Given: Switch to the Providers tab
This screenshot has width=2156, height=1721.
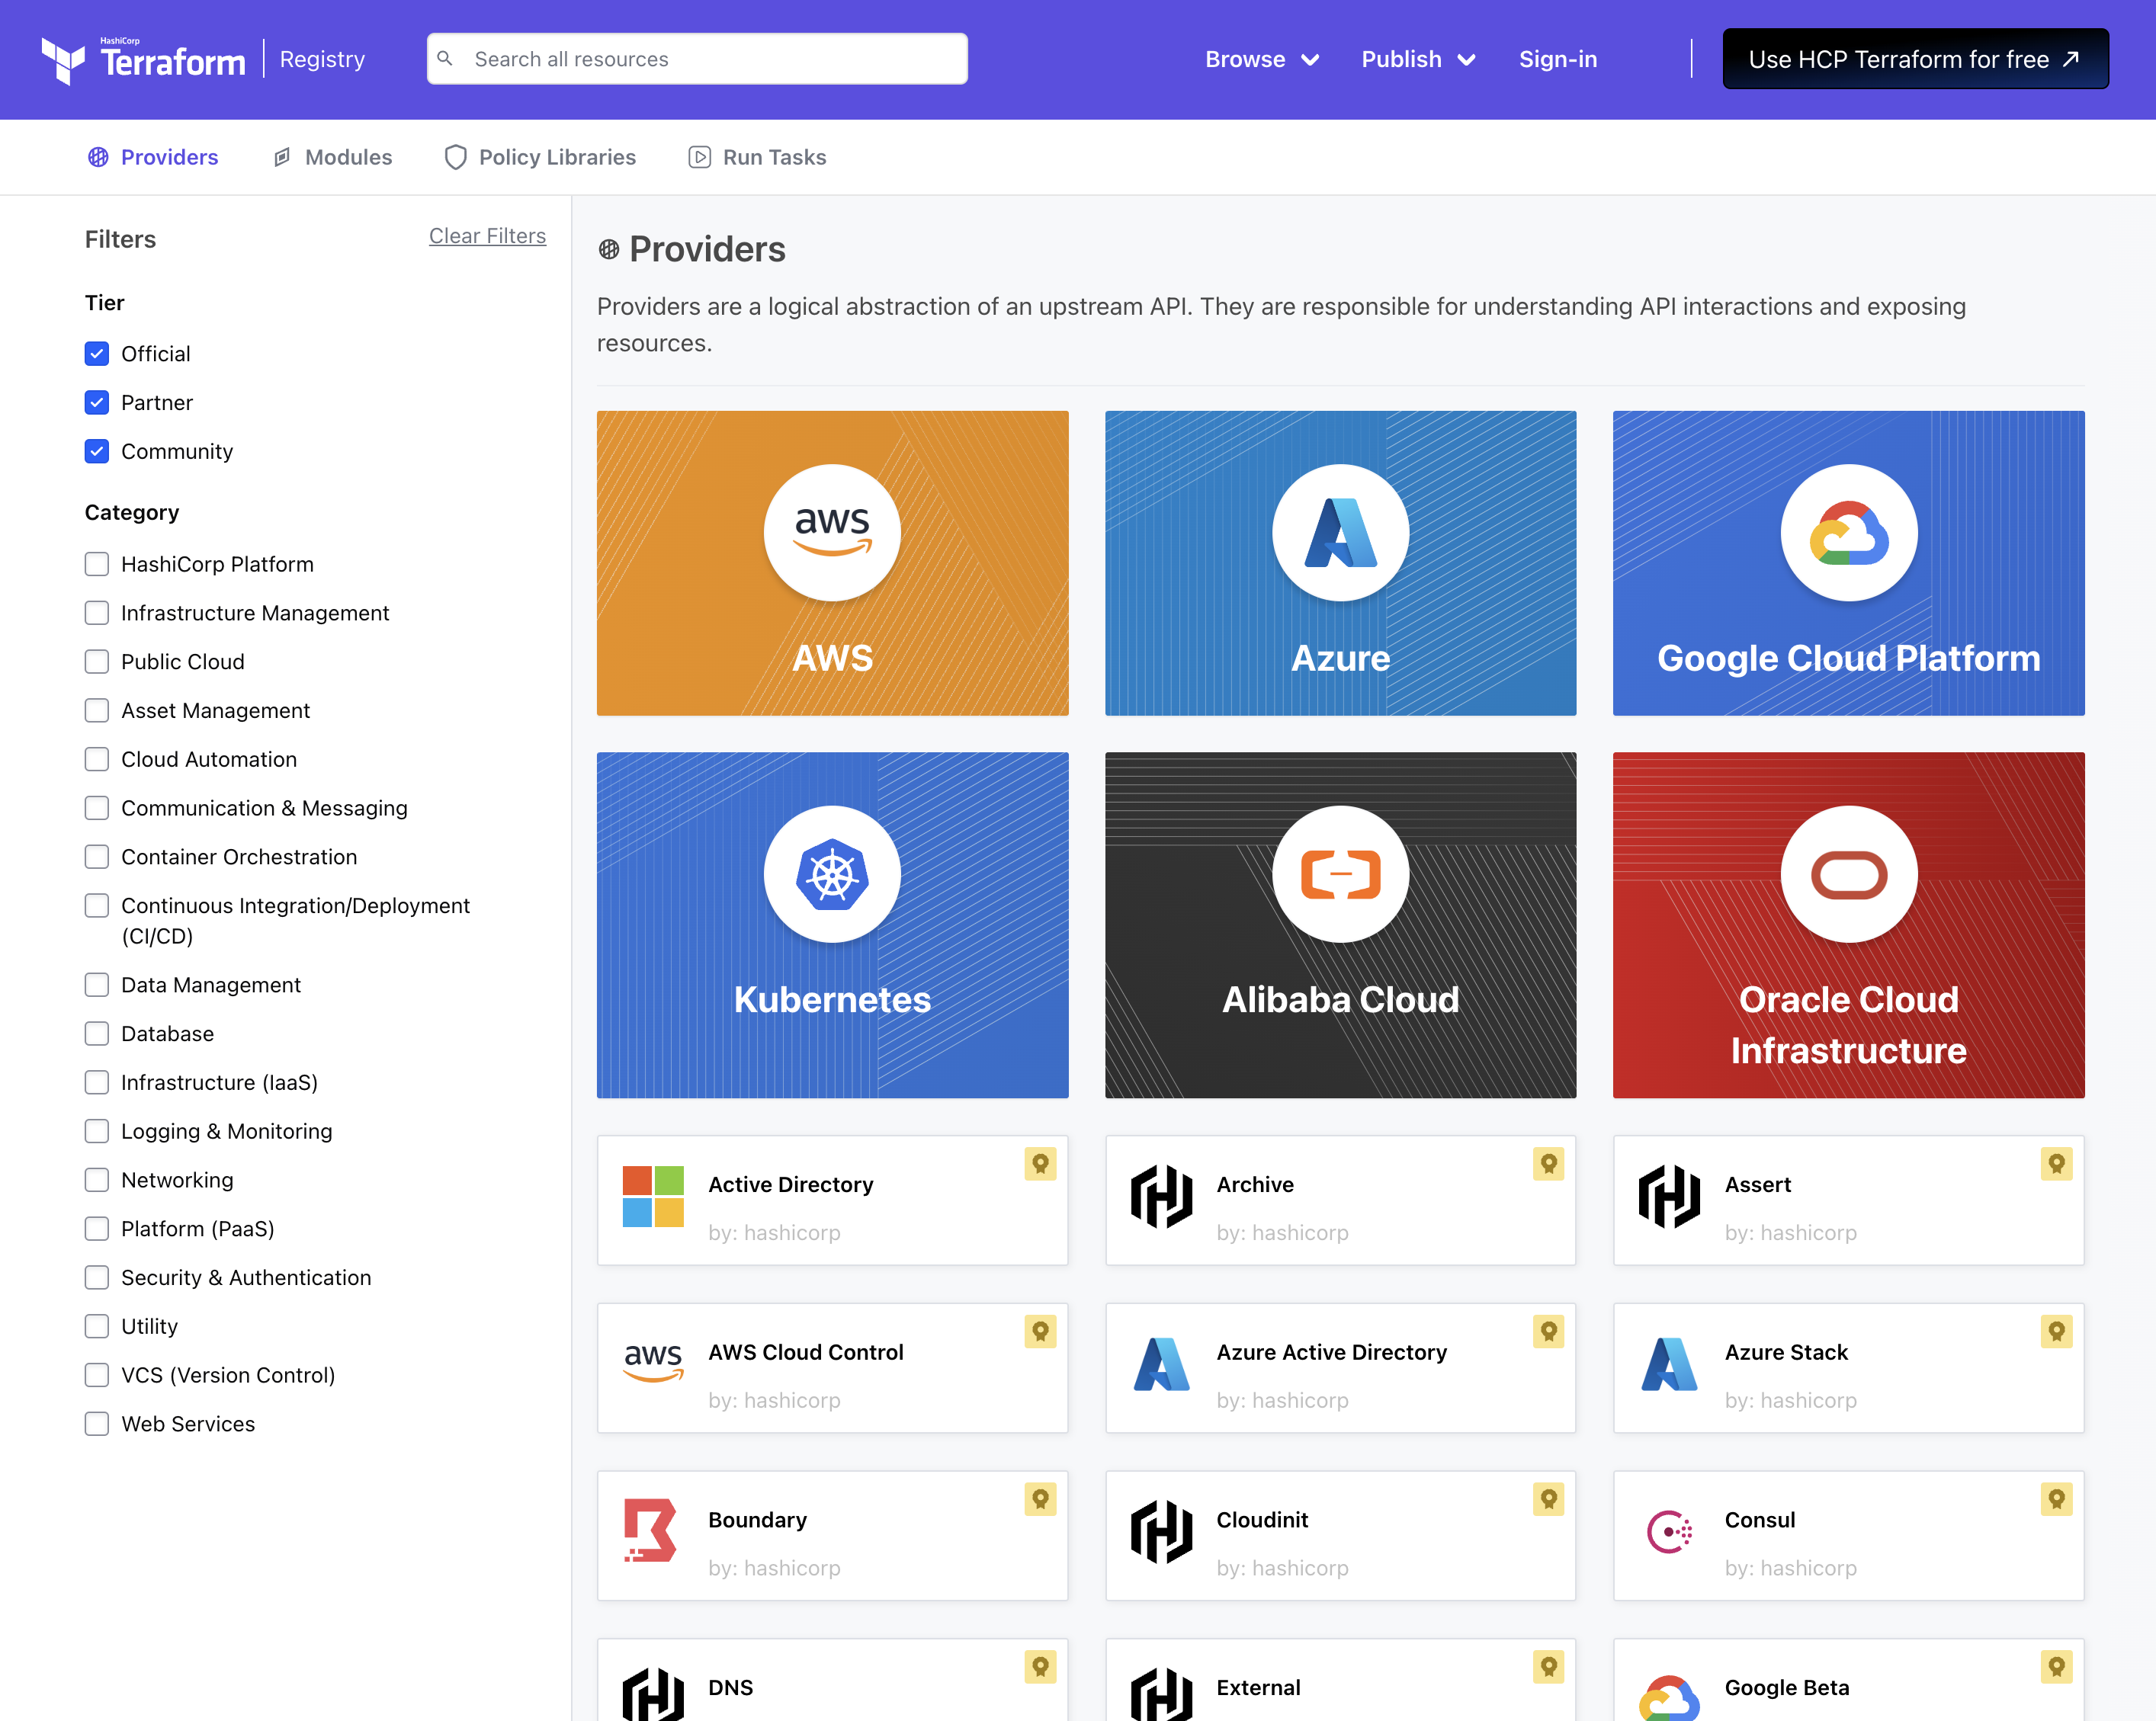Looking at the screenshot, I should coord(153,157).
